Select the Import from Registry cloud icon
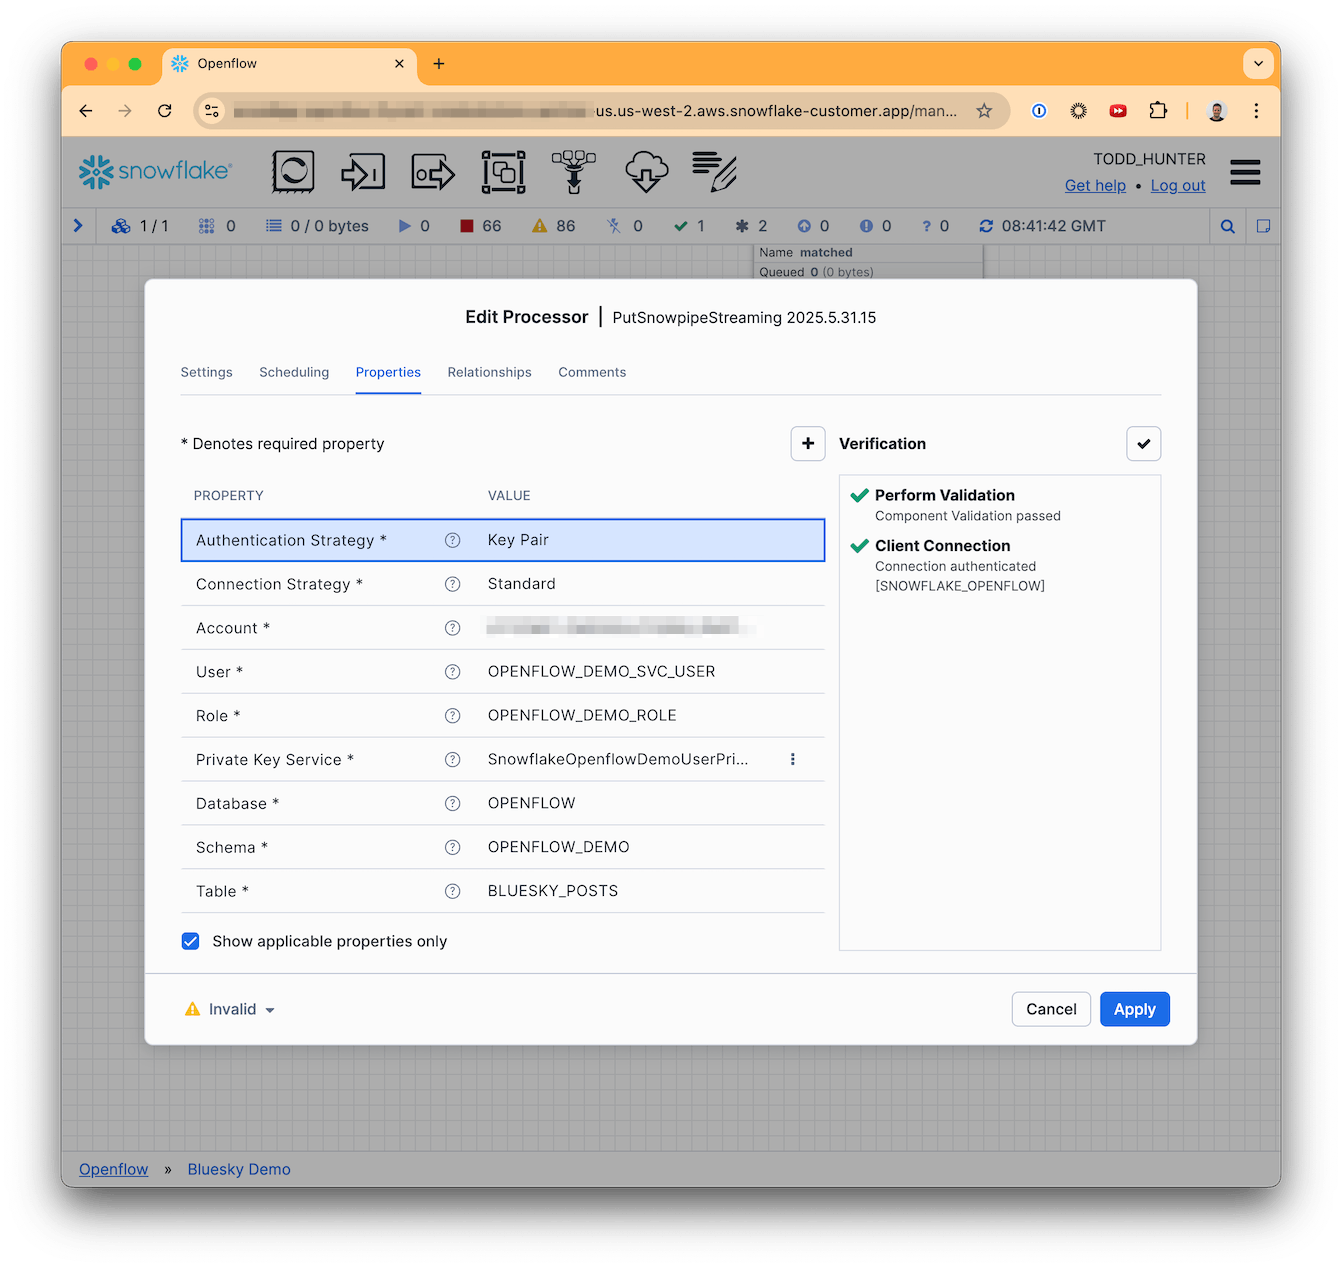This screenshot has height=1268, width=1342. [x=646, y=172]
